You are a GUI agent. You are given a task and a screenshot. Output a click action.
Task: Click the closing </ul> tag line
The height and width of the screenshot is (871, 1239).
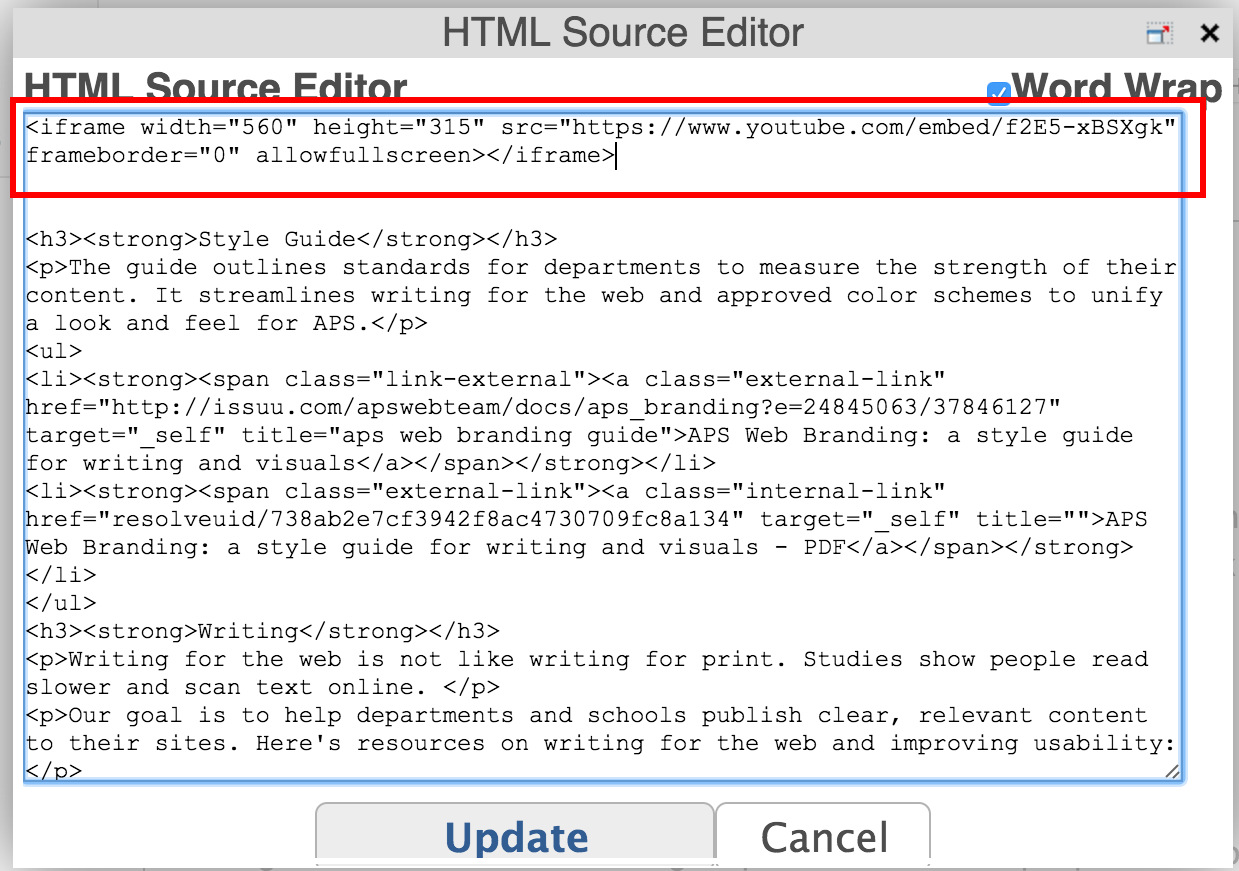[x=61, y=603]
